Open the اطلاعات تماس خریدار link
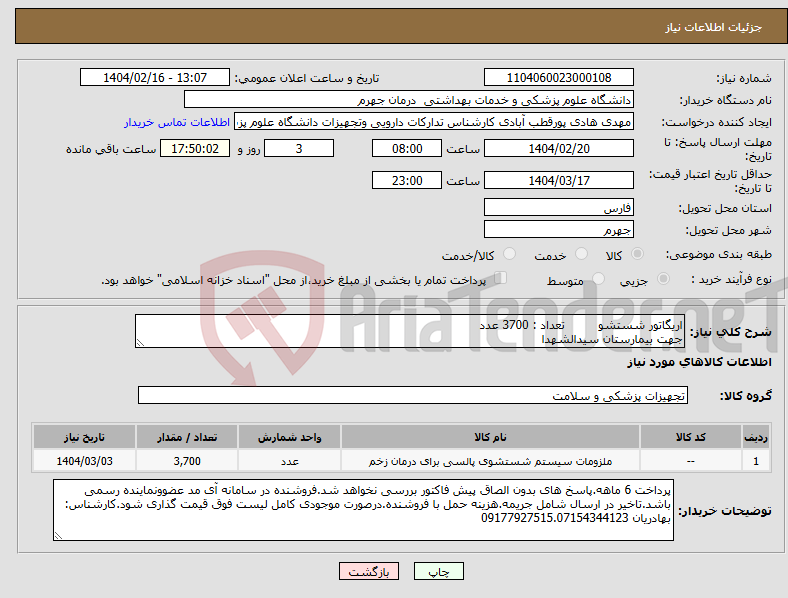This screenshot has width=788, height=598. pos(177,122)
